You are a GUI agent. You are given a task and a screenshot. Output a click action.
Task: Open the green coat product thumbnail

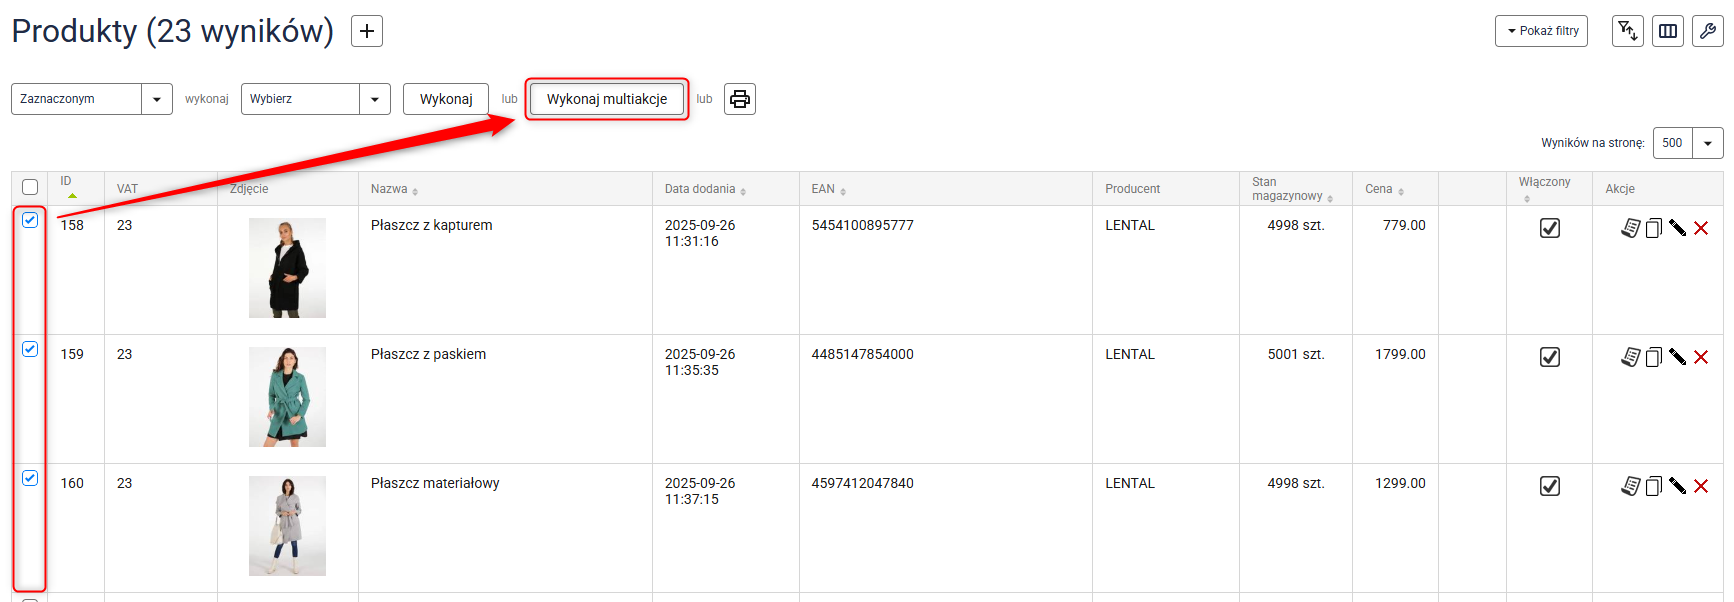pos(287,397)
